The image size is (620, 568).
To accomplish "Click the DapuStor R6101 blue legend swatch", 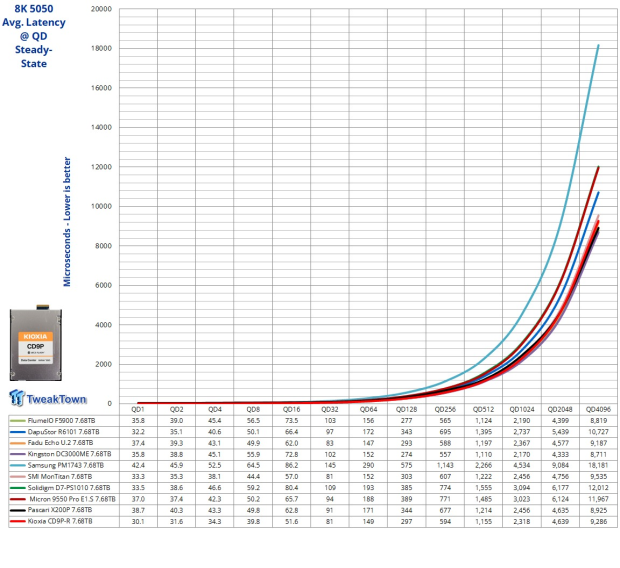I will pyautogui.click(x=18, y=432).
